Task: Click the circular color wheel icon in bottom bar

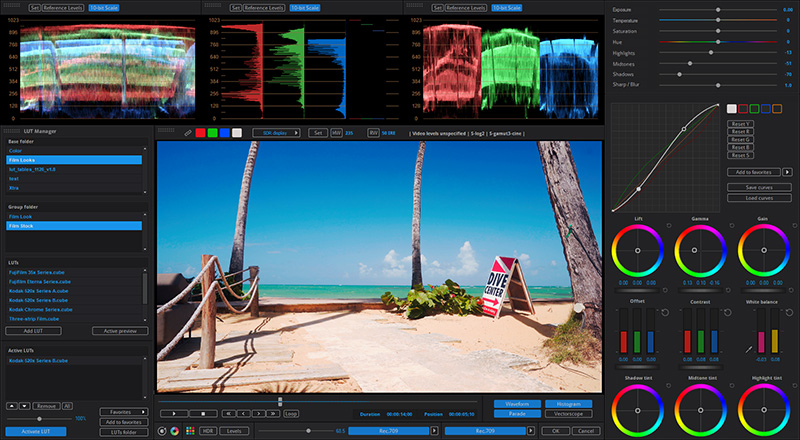Action: pos(174,431)
